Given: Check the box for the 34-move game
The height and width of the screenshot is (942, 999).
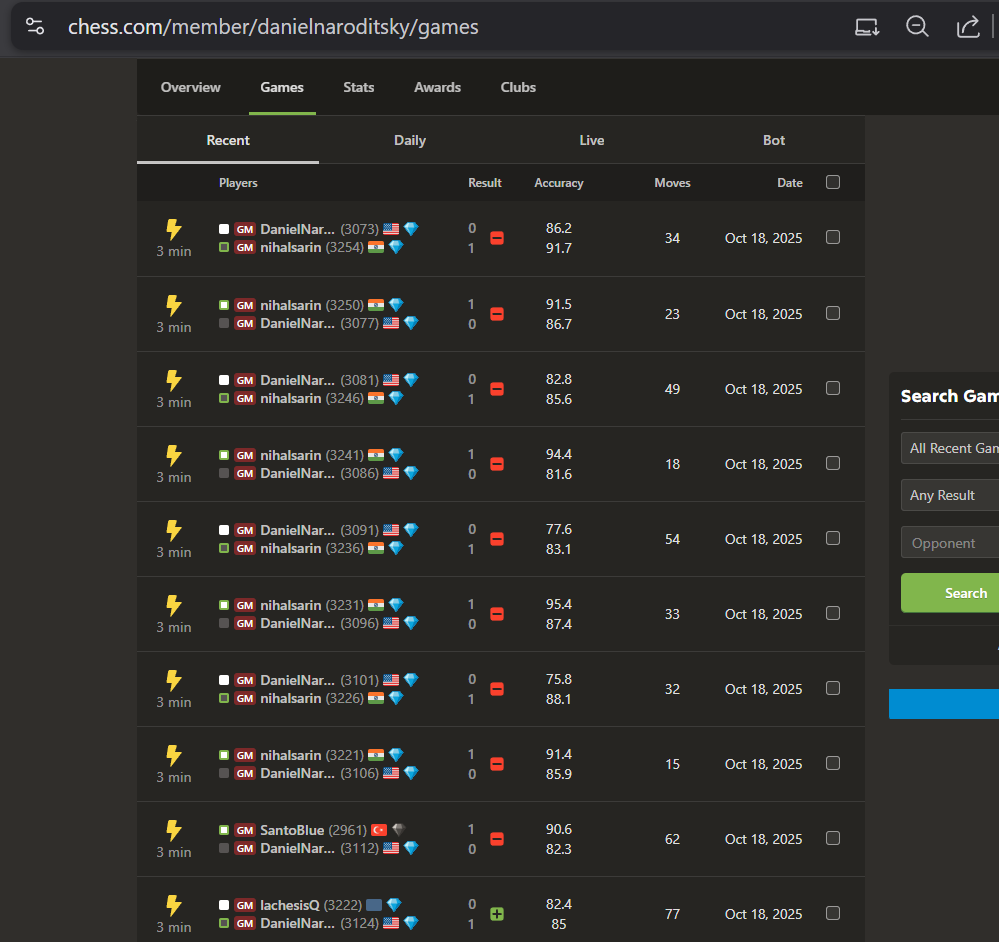Looking at the screenshot, I should click(x=833, y=237).
